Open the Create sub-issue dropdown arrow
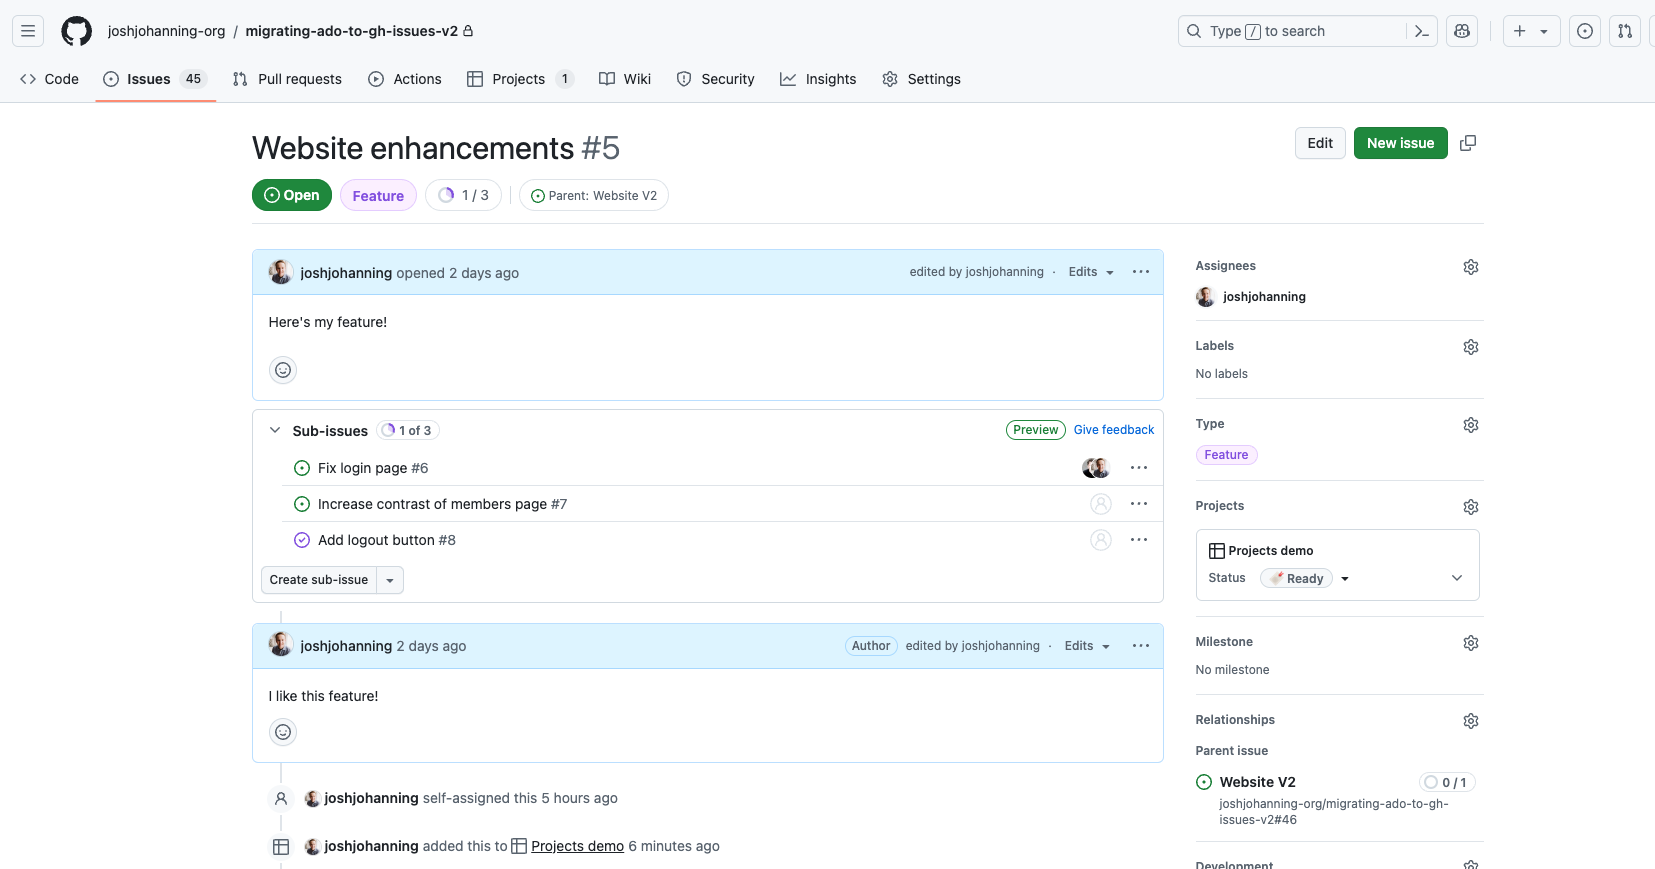This screenshot has width=1655, height=869. point(390,580)
